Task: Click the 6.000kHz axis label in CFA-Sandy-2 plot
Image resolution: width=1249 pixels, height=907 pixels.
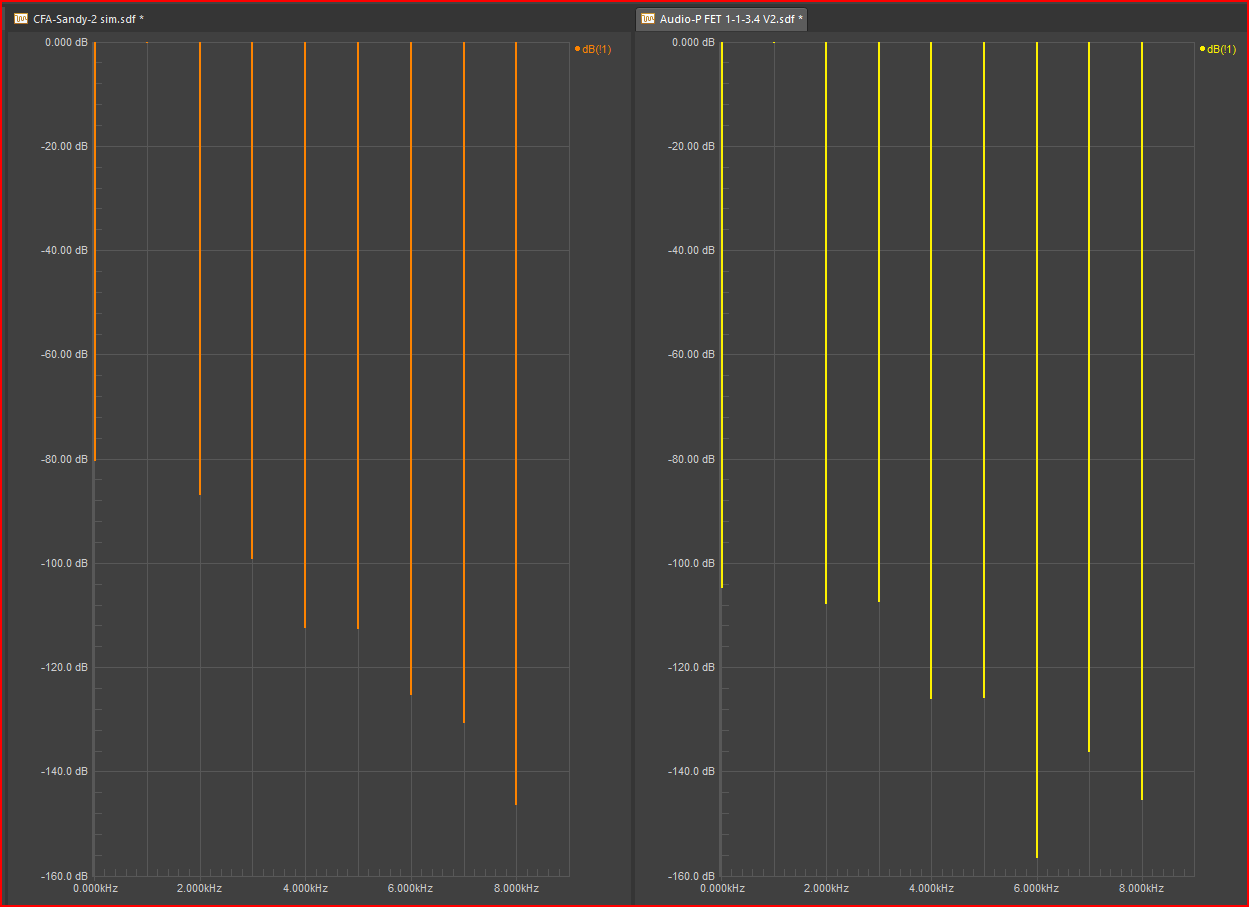Action: point(411,888)
